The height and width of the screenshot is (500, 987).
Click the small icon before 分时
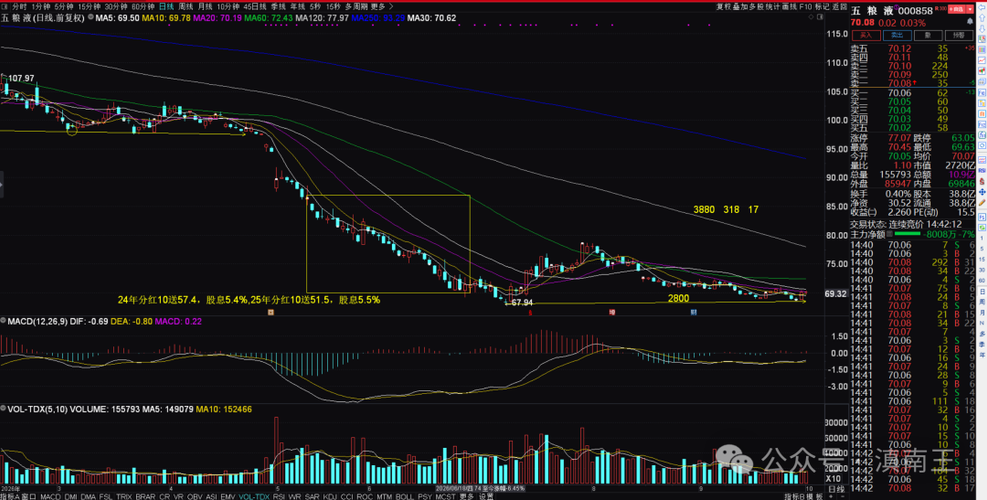click(6, 6)
